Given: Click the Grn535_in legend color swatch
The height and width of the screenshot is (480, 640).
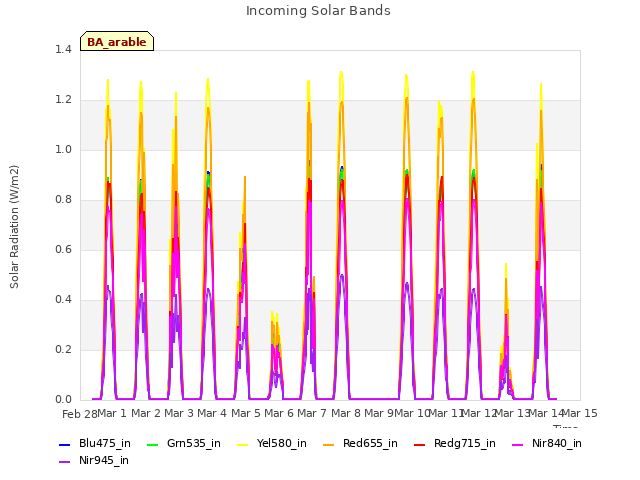Looking at the screenshot, I should (152, 444).
